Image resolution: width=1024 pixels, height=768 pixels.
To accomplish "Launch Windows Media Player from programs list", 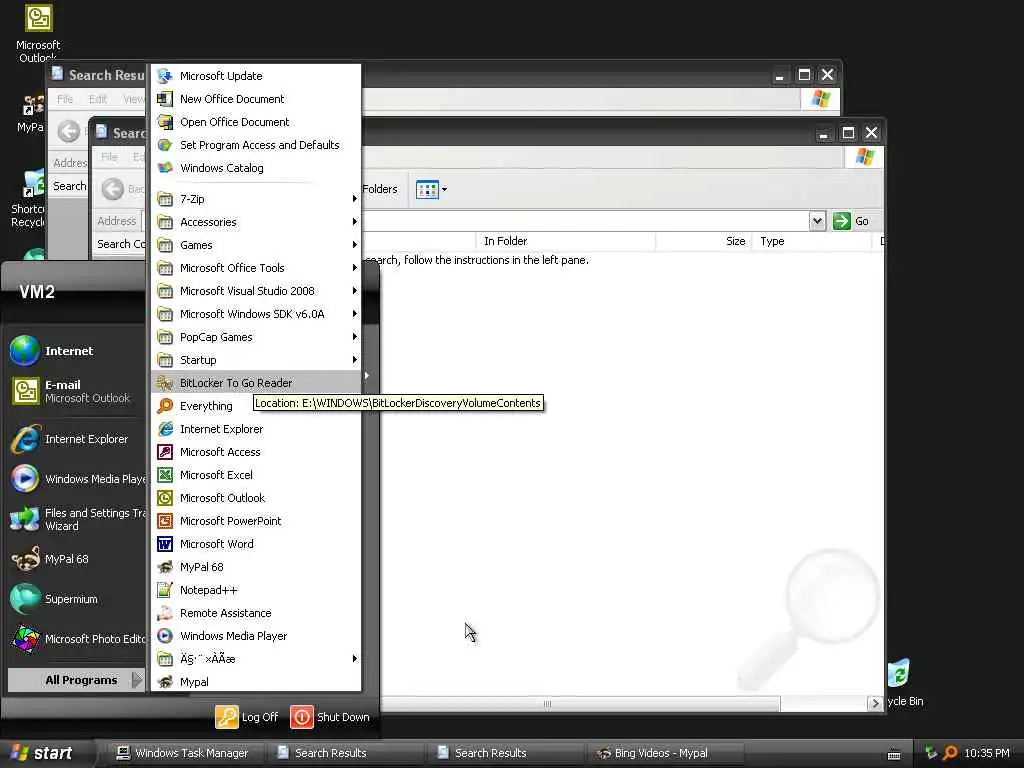I will [256, 636].
